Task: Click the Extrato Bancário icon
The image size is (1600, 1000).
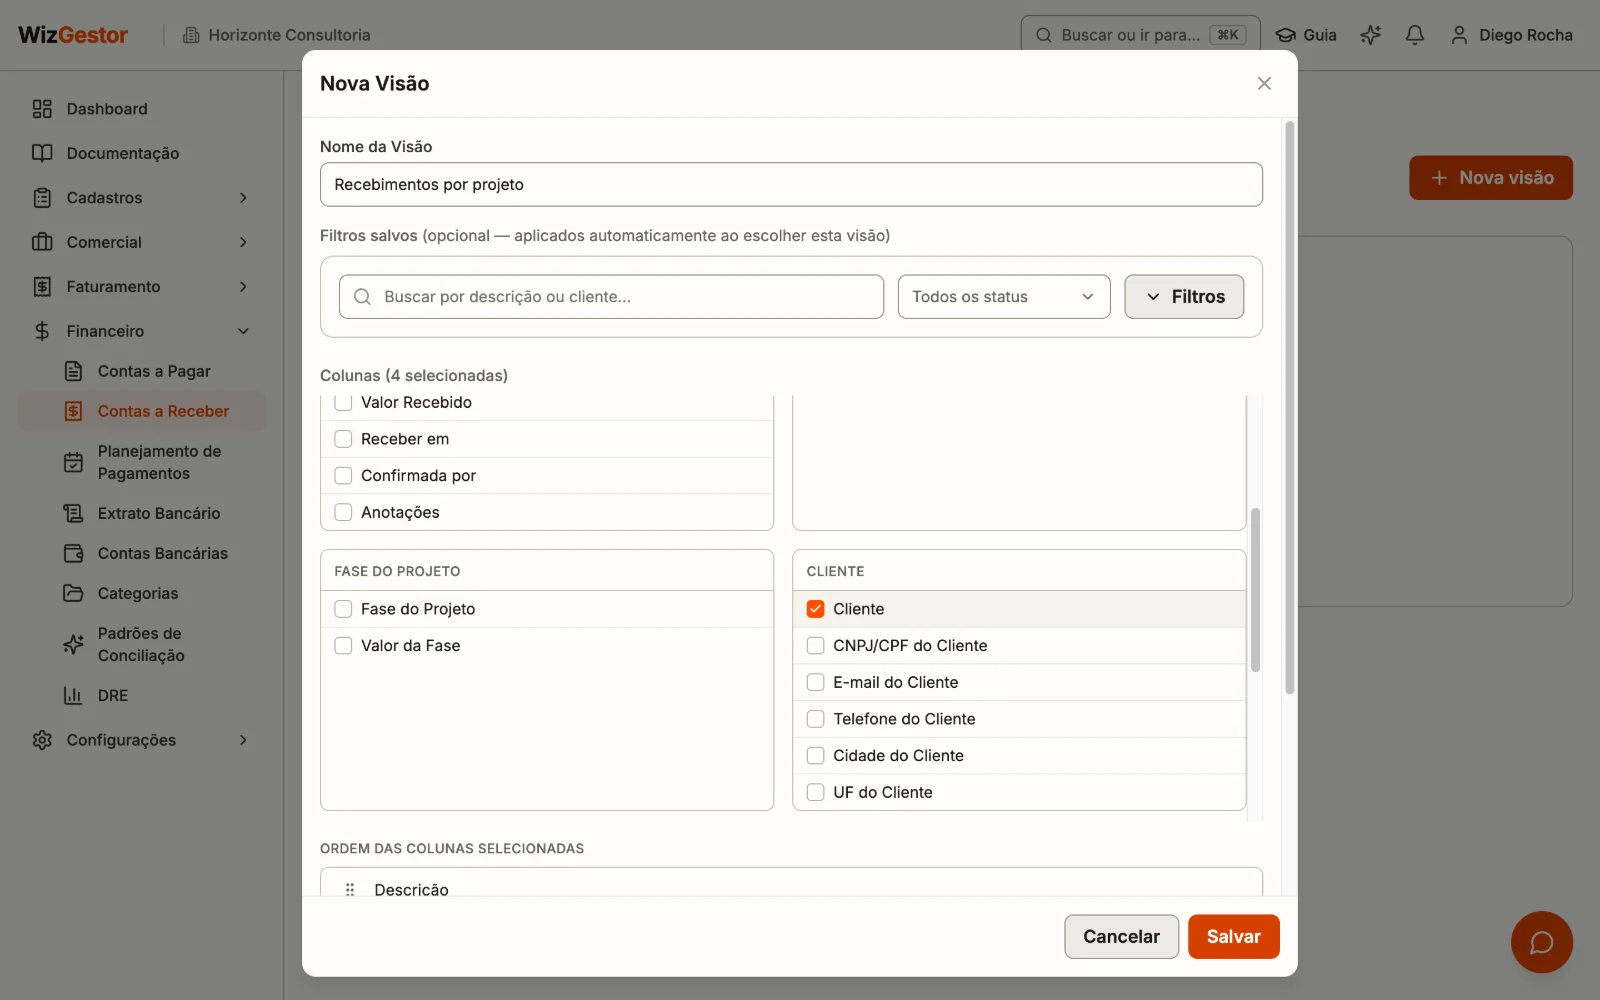Action: [x=73, y=513]
